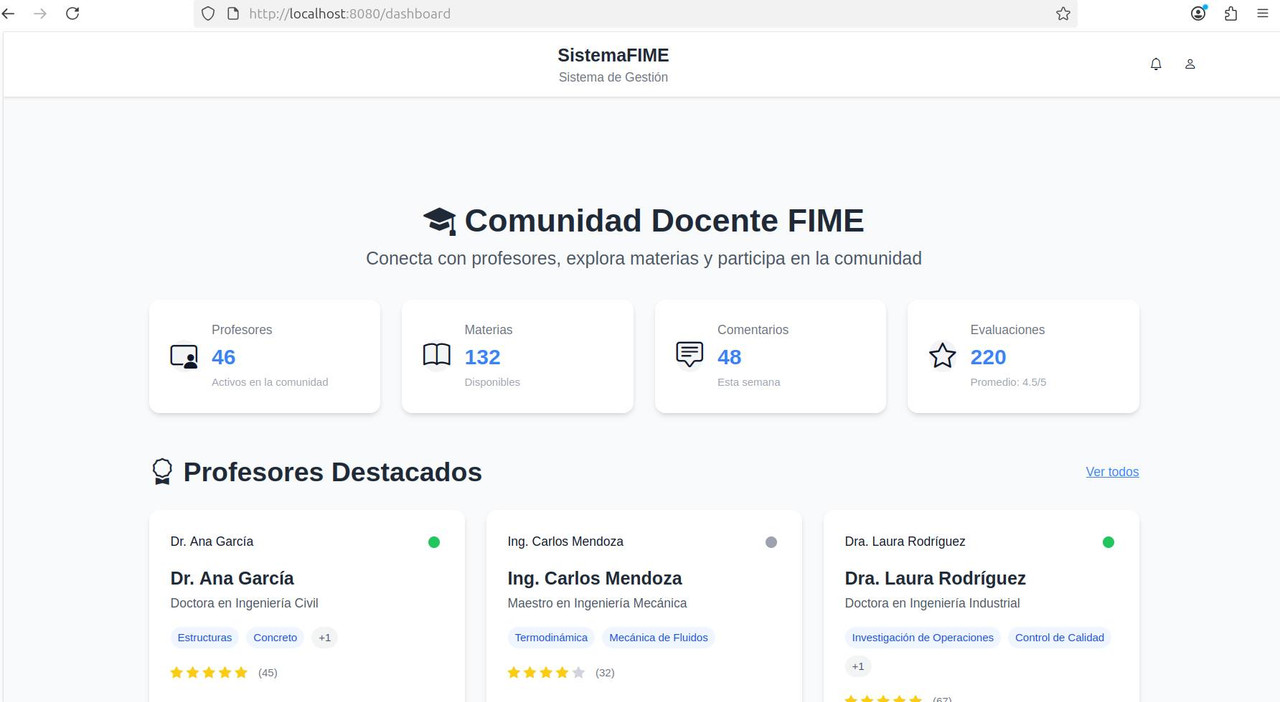The width and height of the screenshot is (1280, 702).
Task: Click the browser back arrow
Action: (x=9, y=14)
